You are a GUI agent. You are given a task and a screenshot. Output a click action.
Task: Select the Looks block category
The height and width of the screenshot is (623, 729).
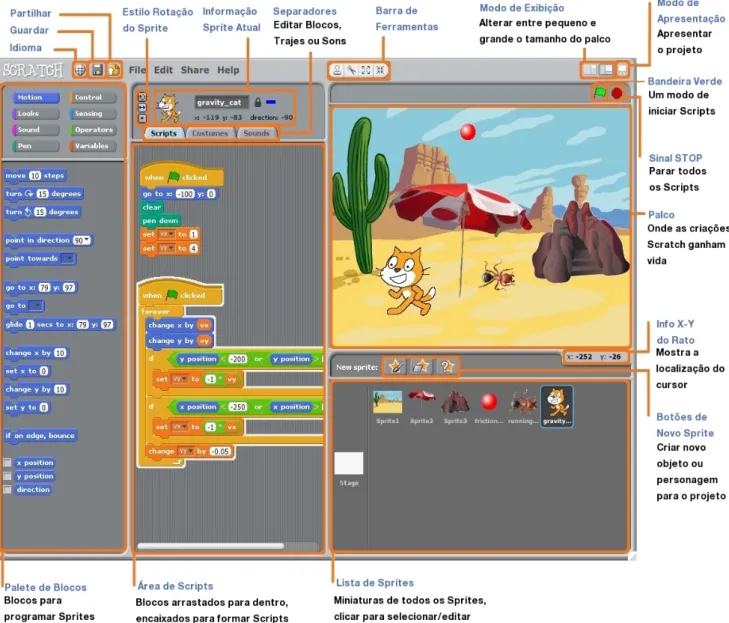[36, 114]
